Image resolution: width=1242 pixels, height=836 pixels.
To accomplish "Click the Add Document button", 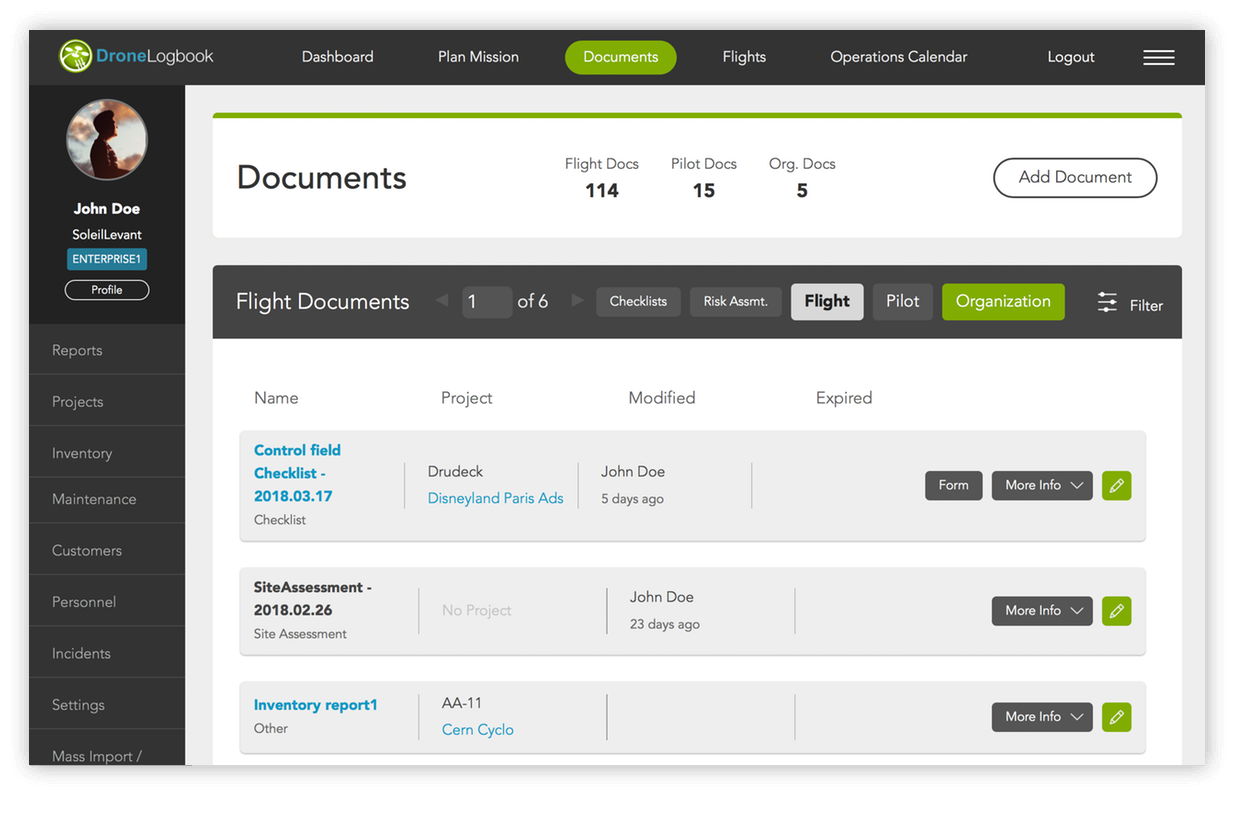I will click(x=1074, y=178).
